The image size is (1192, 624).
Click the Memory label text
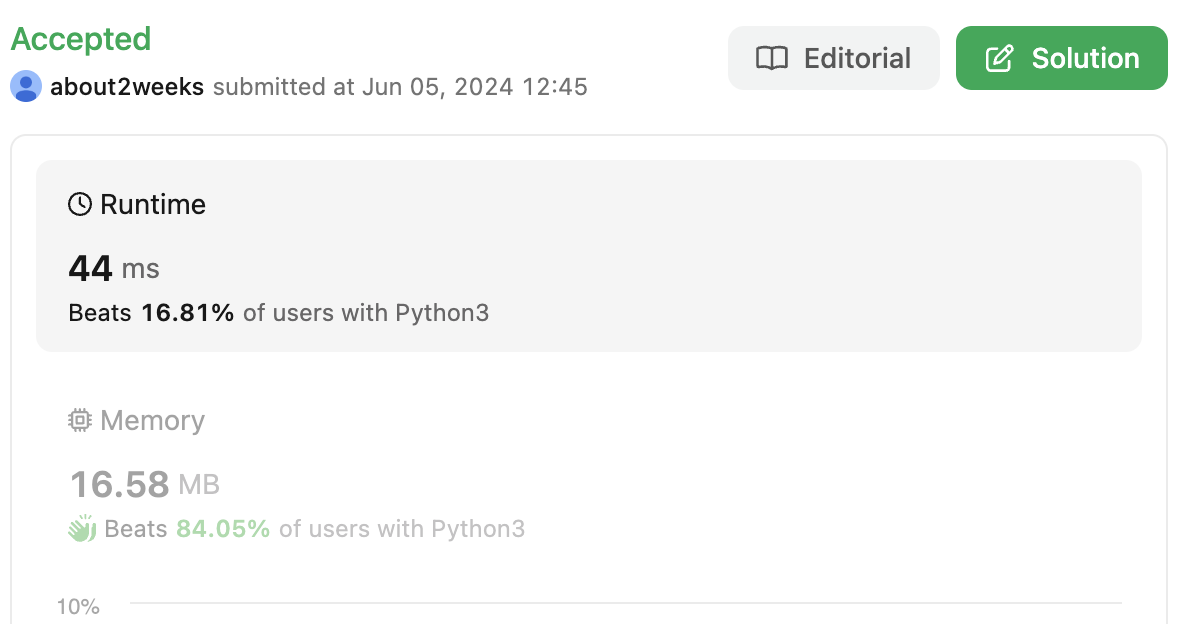pyautogui.click(x=153, y=420)
